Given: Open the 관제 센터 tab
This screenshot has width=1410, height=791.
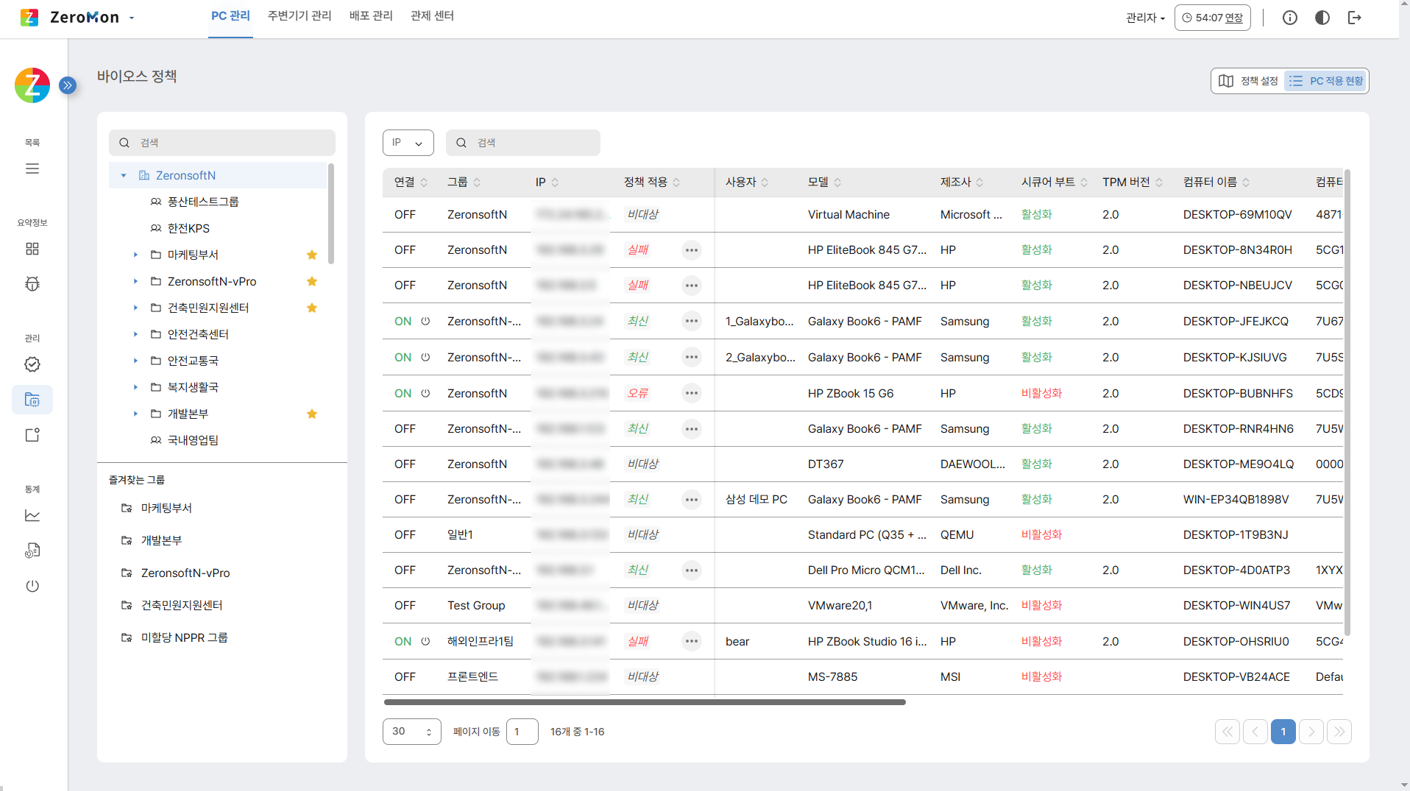Looking at the screenshot, I should (432, 17).
